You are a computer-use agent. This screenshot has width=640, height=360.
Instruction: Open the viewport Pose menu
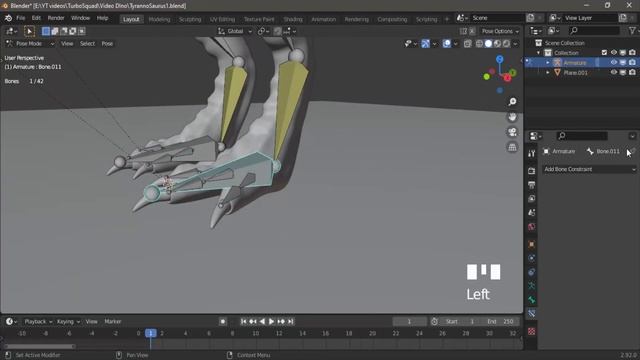coord(107,44)
